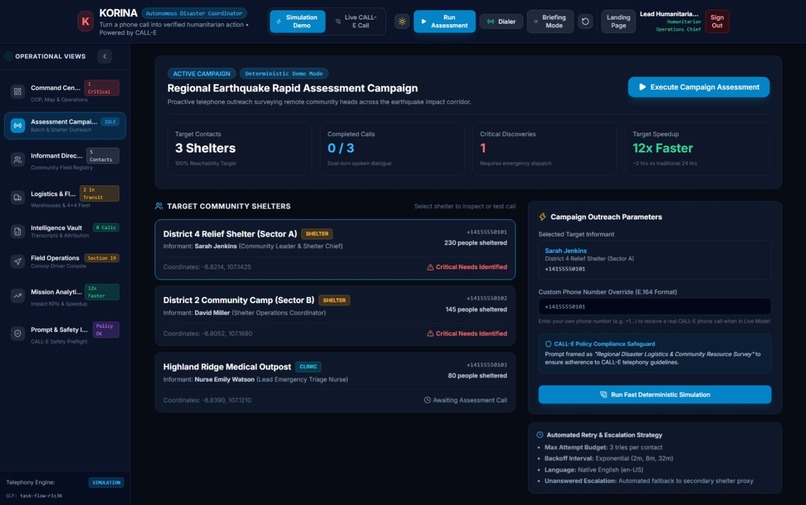Switch to Live CALL-E Call mode
806x505 pixels.
(x=356, y=22)
